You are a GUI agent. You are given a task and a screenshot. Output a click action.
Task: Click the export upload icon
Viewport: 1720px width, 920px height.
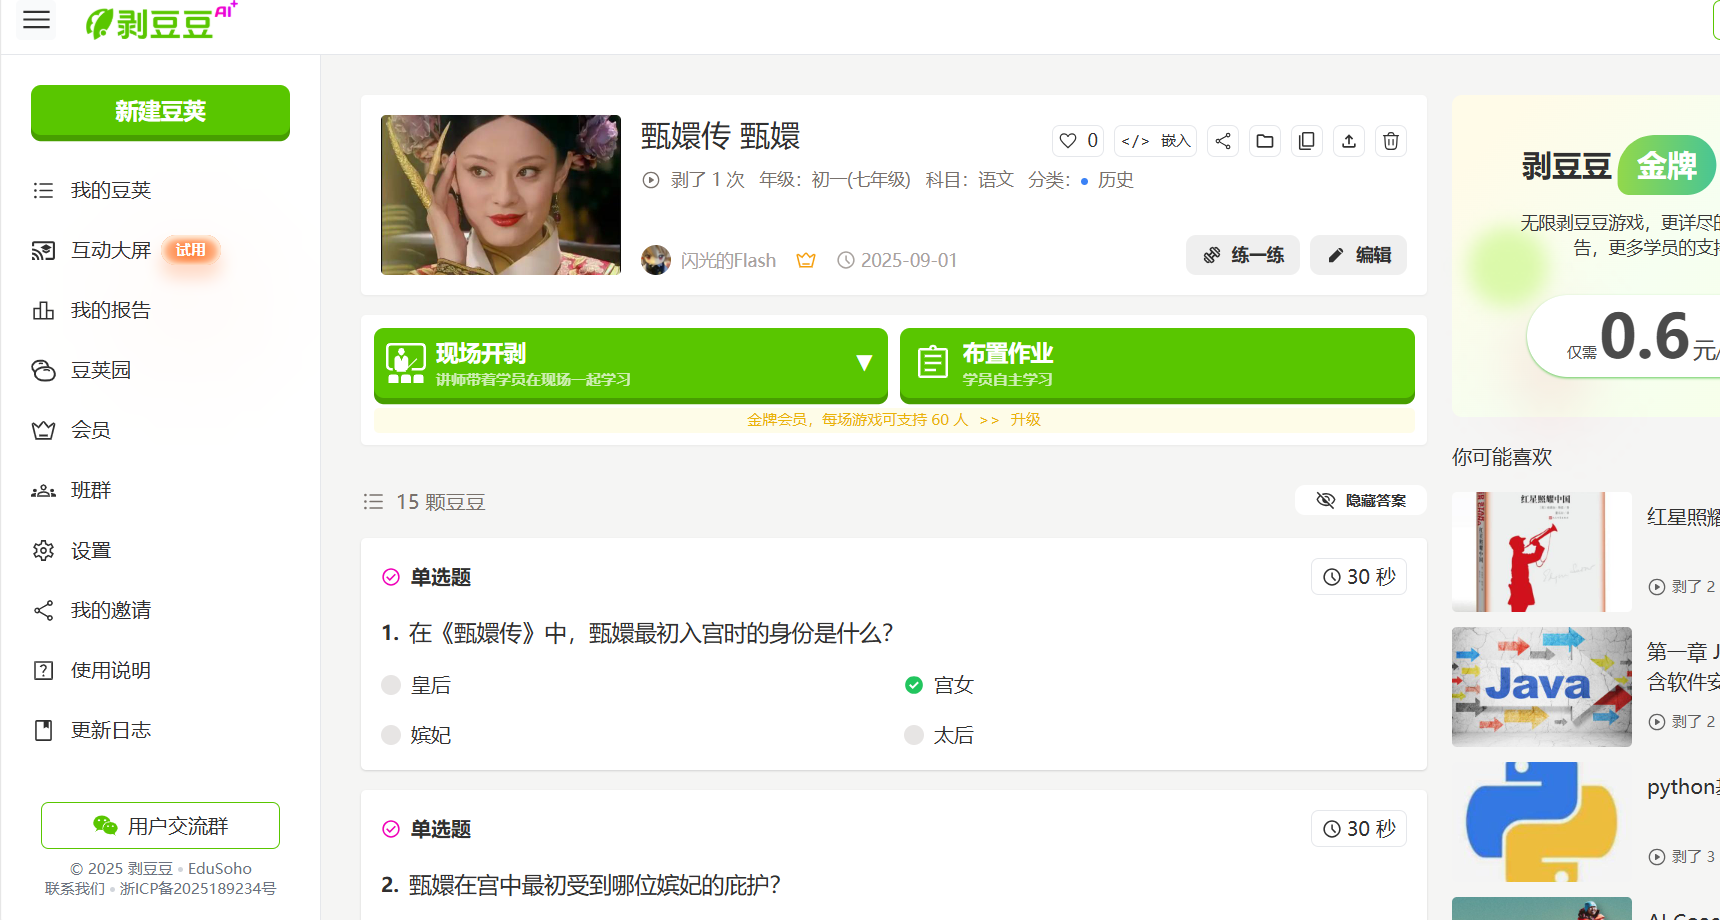coord(1349,141)
